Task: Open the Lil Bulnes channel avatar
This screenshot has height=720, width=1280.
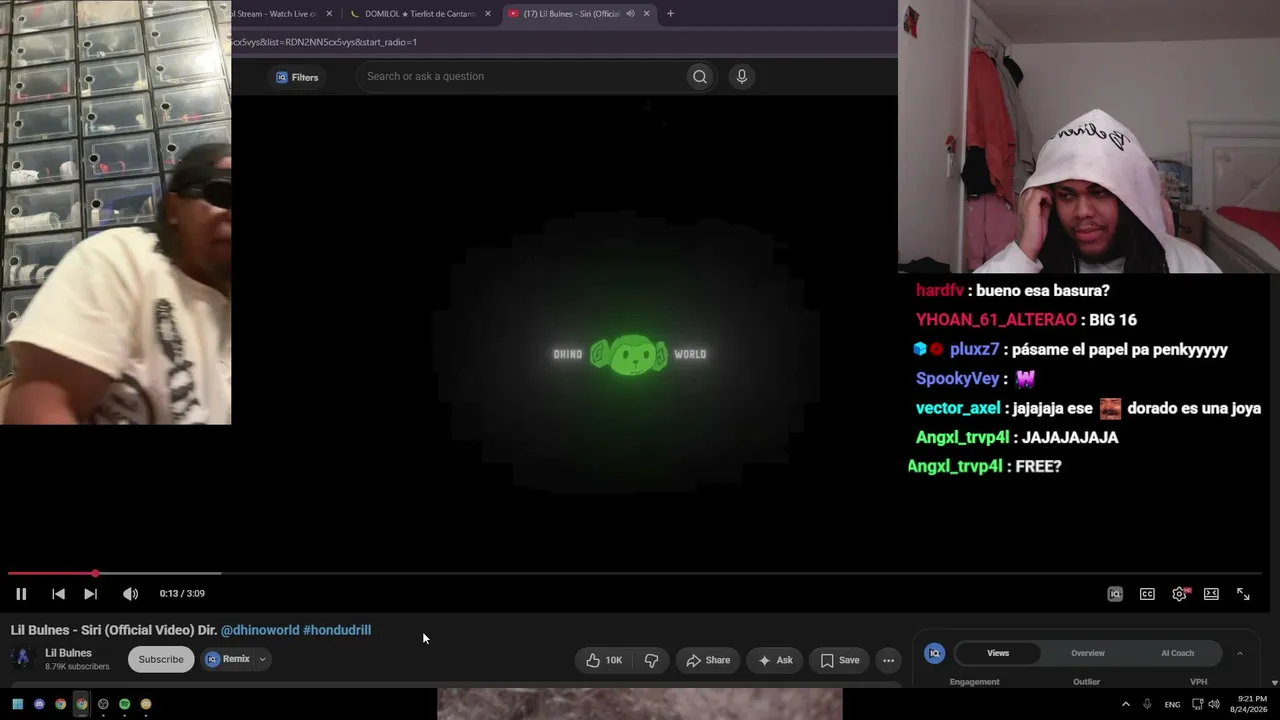Action: 21,658
